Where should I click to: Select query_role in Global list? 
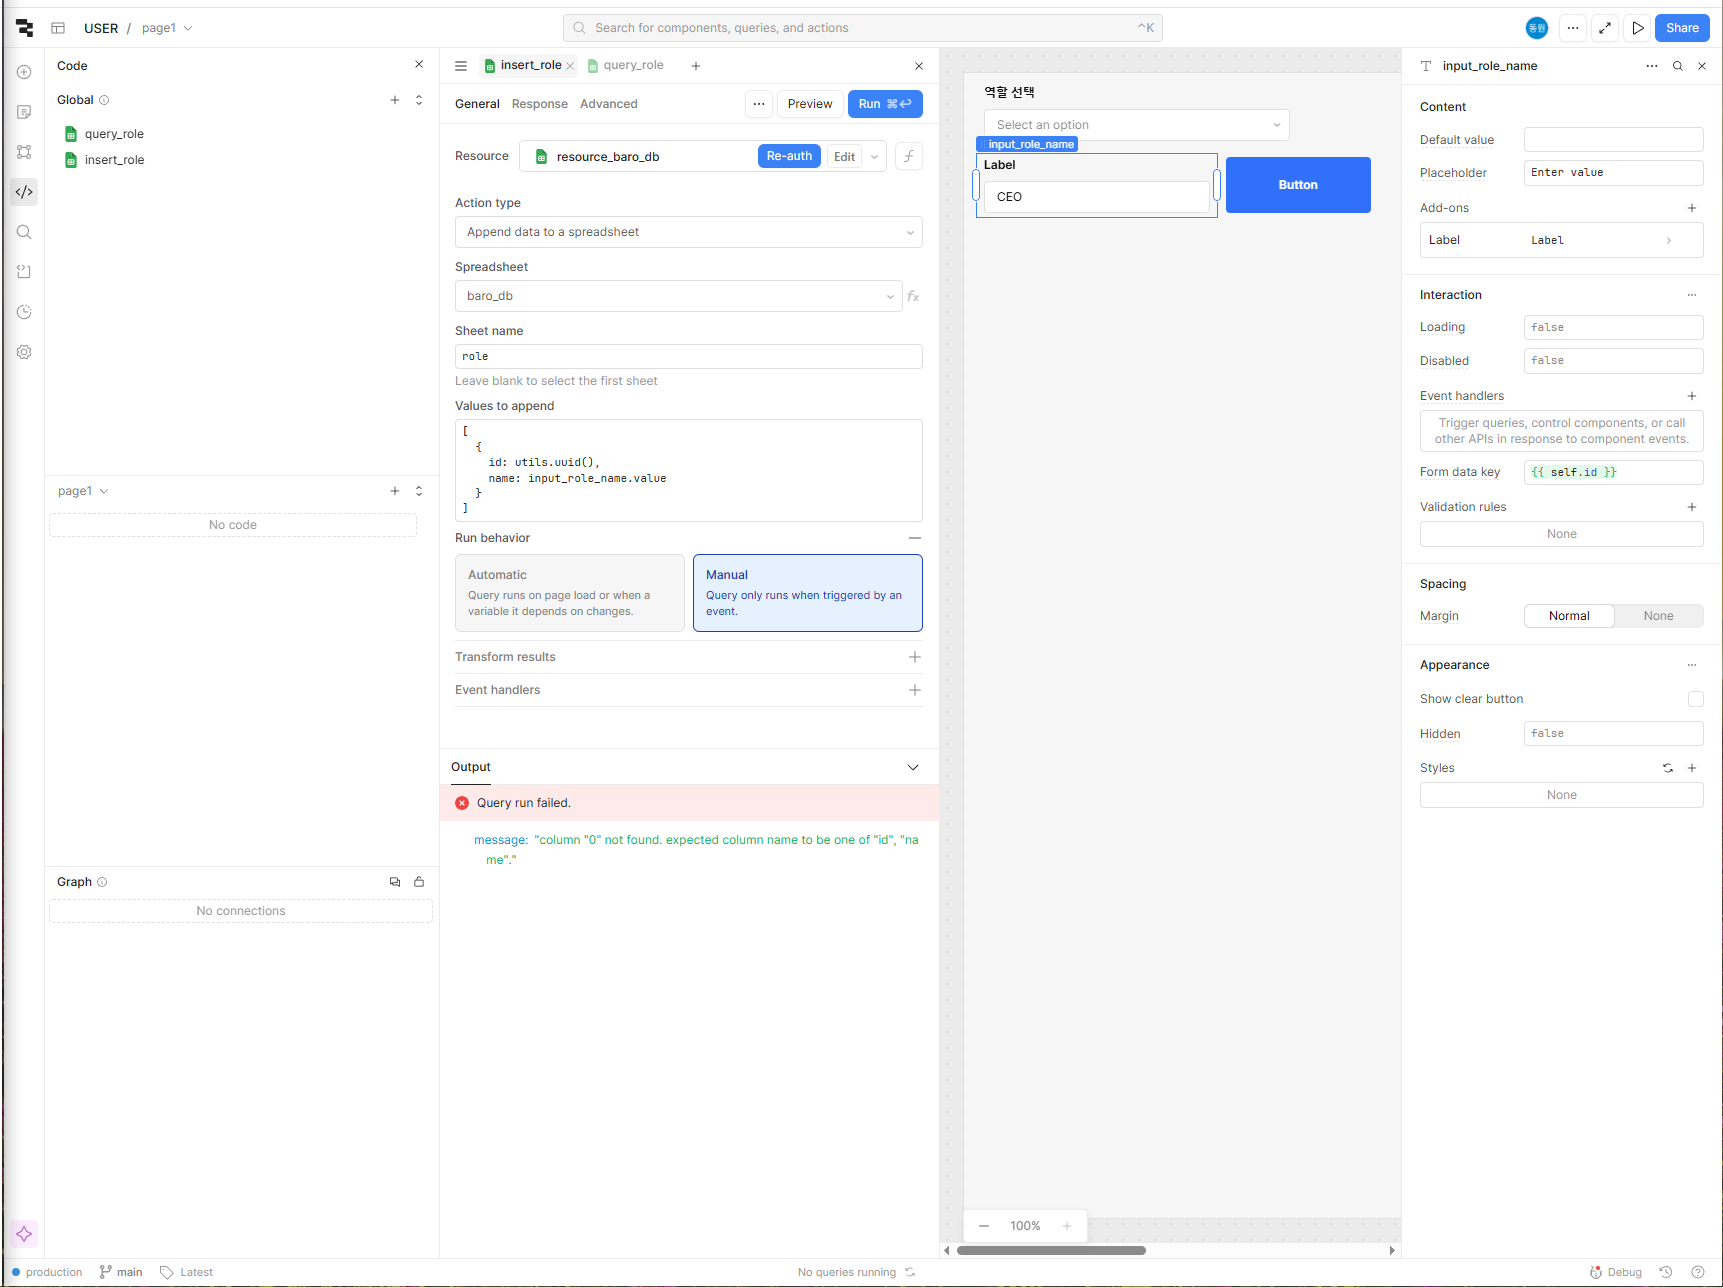coord(114,134)
